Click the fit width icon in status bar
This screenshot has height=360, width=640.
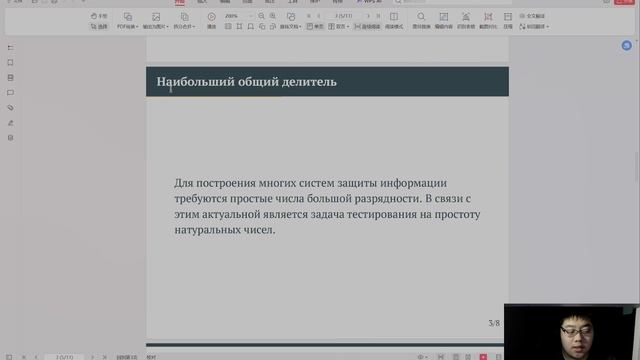(441, 357)
